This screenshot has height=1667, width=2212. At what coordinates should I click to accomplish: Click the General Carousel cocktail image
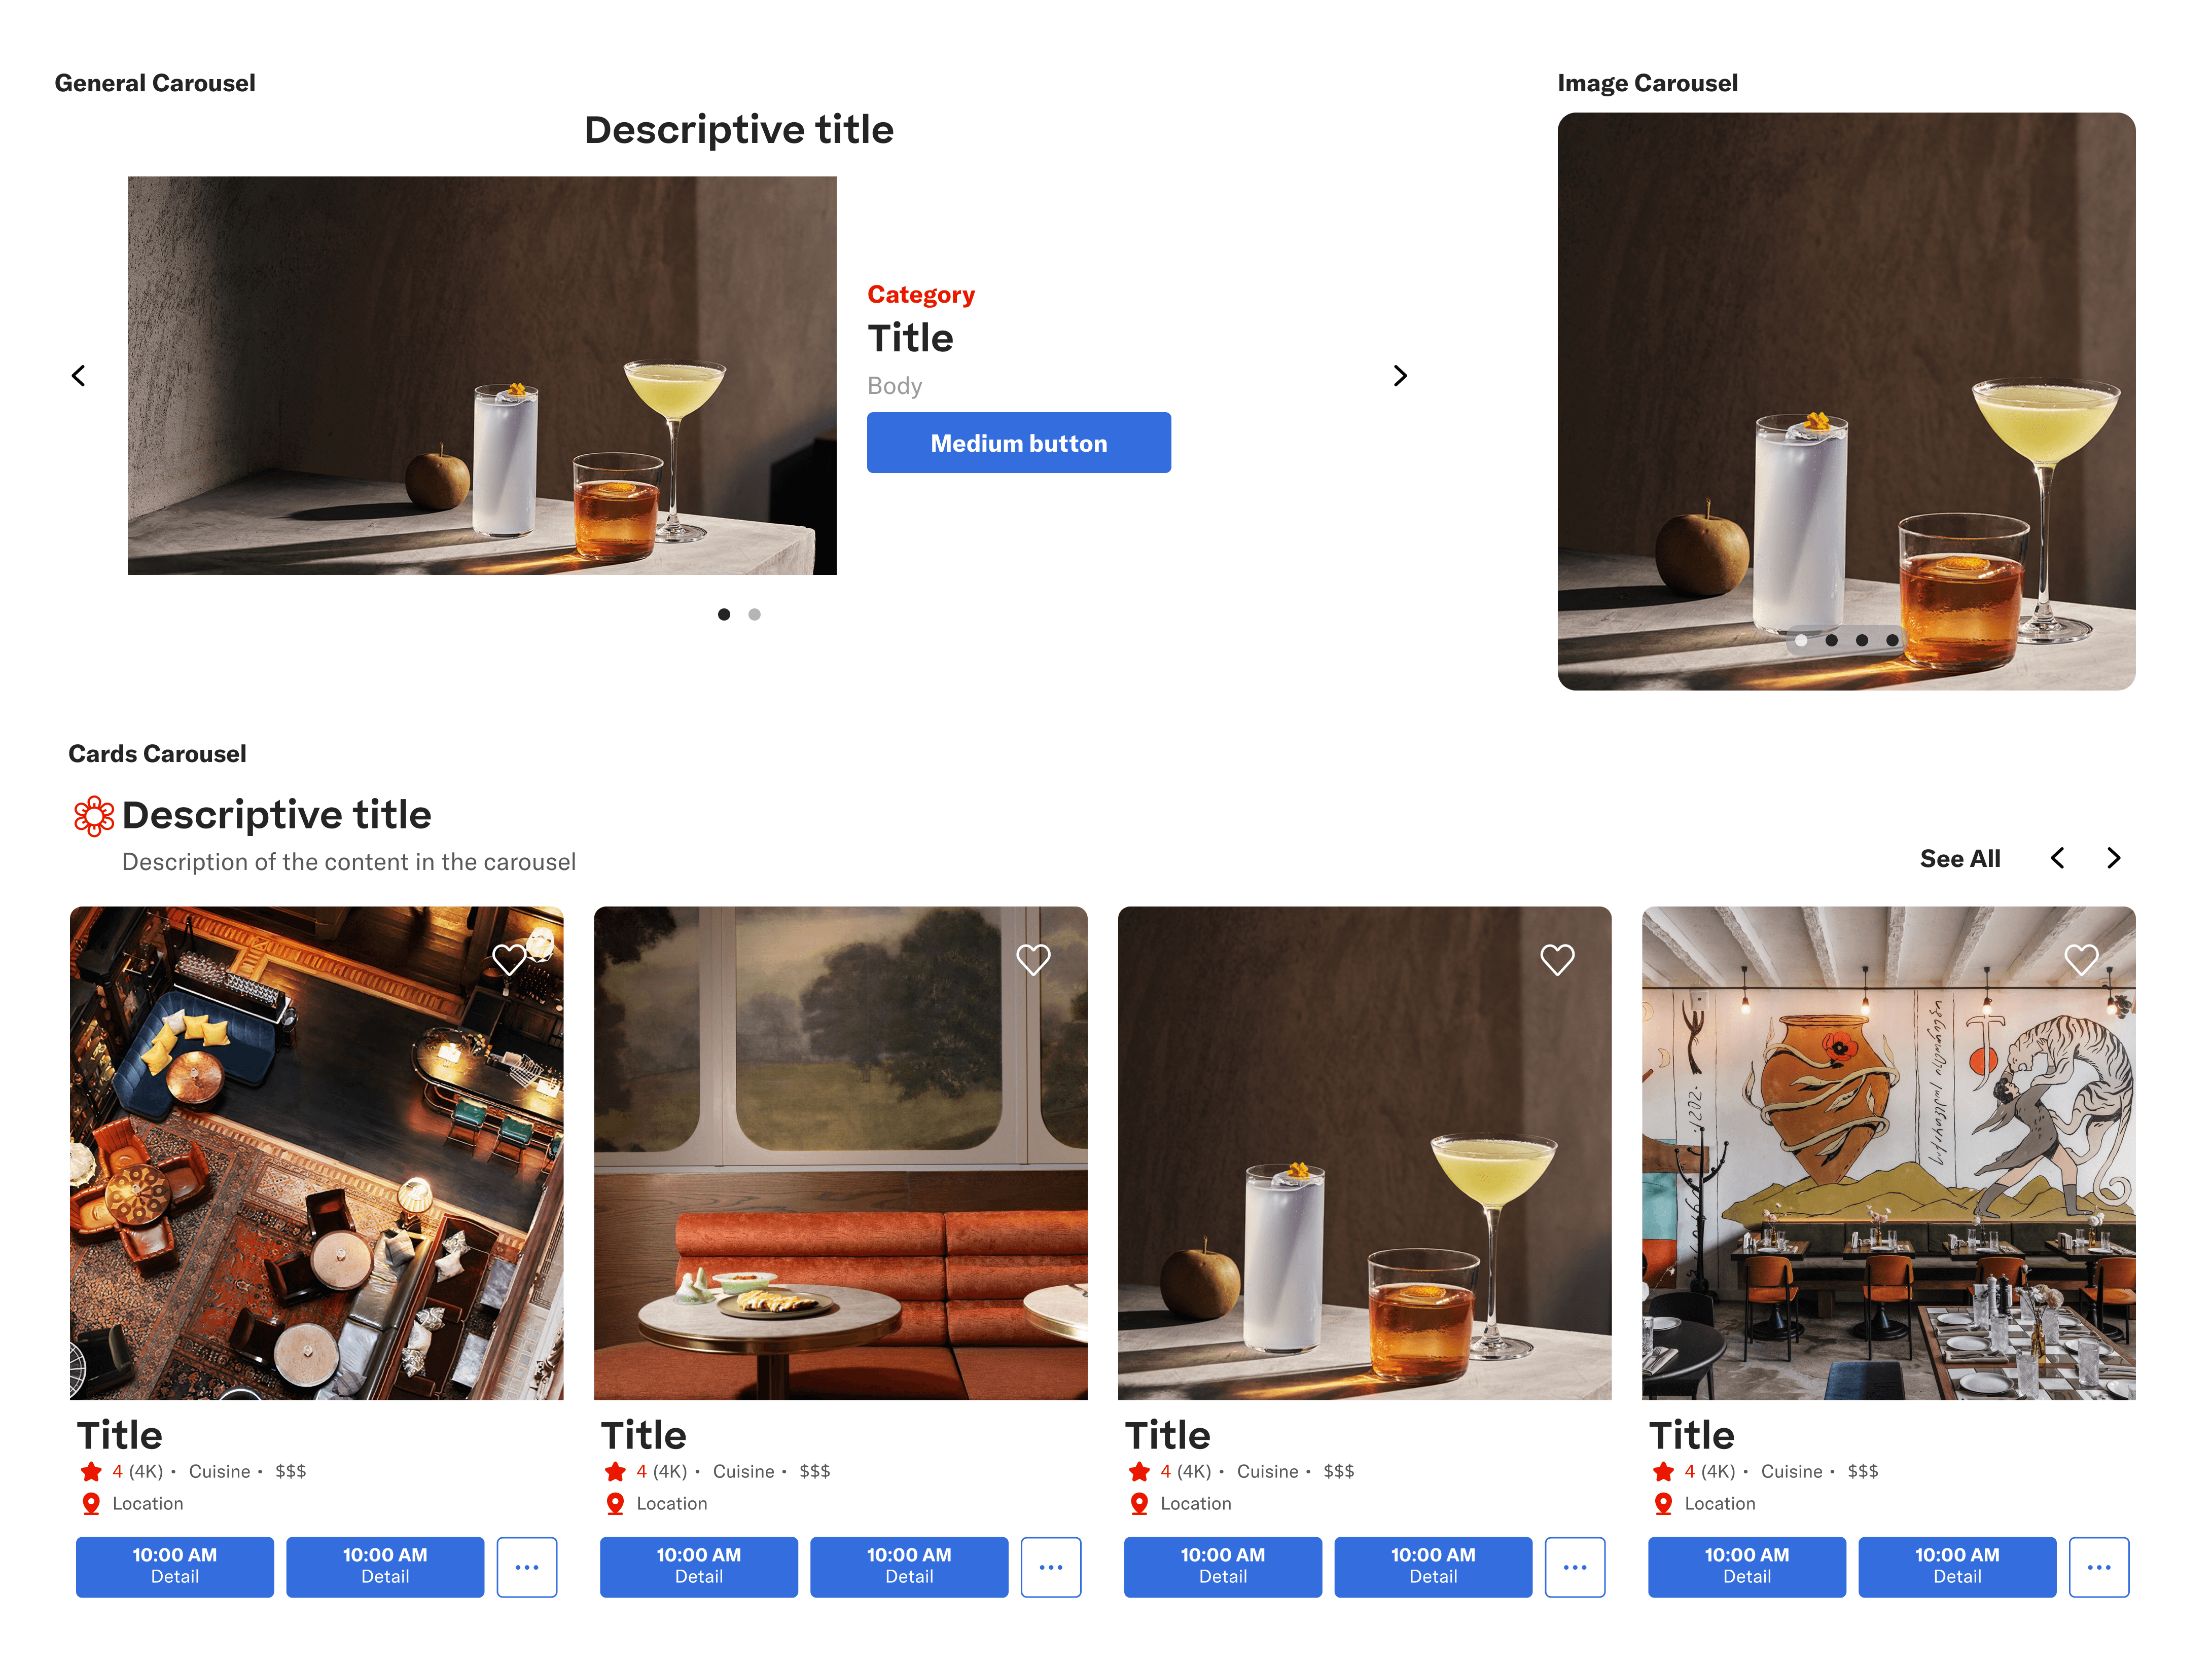[482, 376]
